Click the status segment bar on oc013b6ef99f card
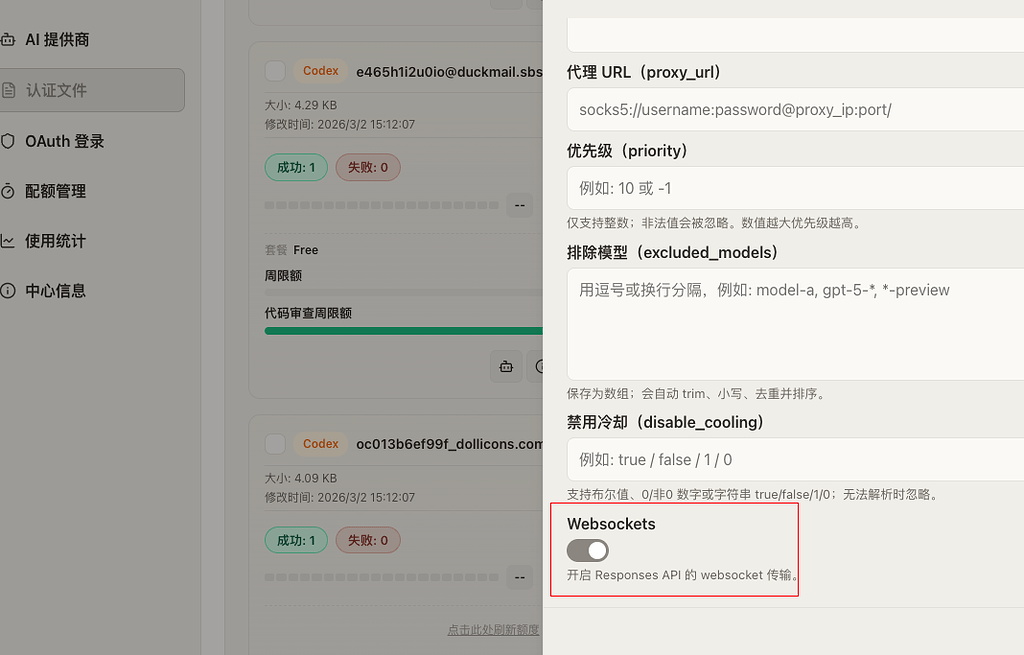1024x655 pixels. pyautogui.click(x=381, y=577)
